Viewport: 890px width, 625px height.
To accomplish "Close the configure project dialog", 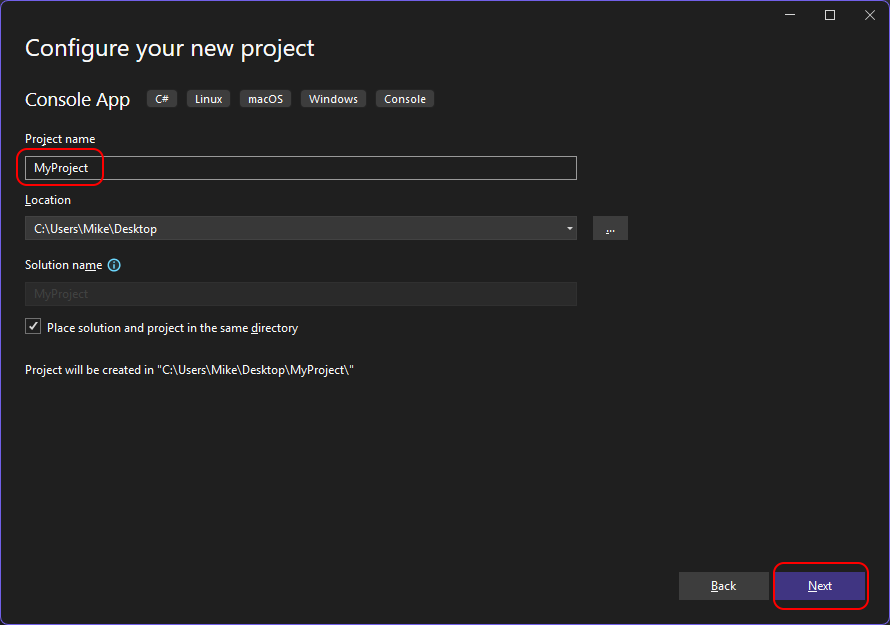I will [867, 15].
